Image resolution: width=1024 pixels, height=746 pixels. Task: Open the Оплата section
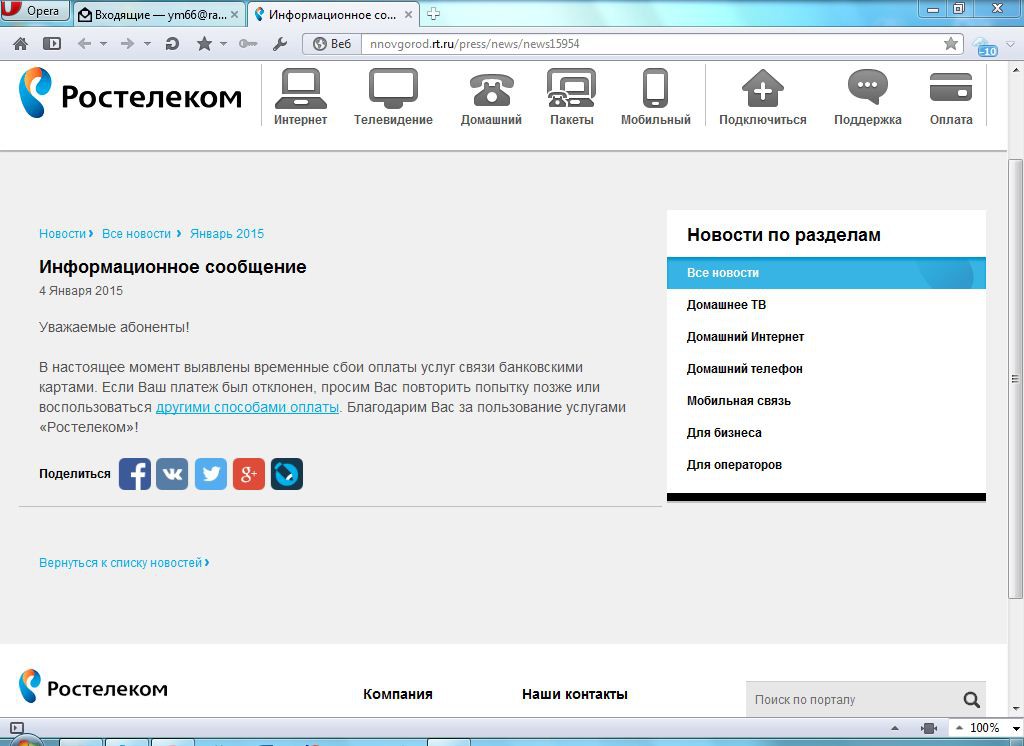click(951, 97)
